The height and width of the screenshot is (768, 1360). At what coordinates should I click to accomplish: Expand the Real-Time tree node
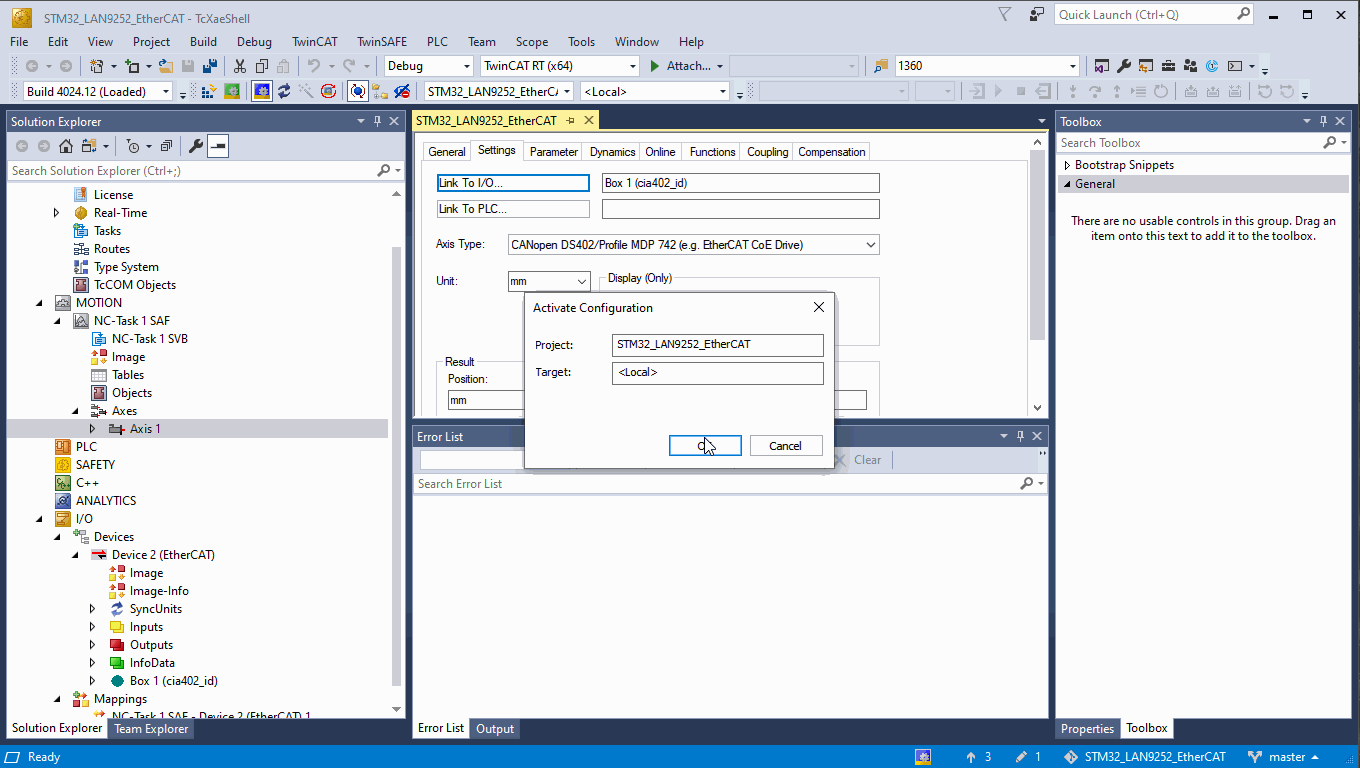[56, 213]
